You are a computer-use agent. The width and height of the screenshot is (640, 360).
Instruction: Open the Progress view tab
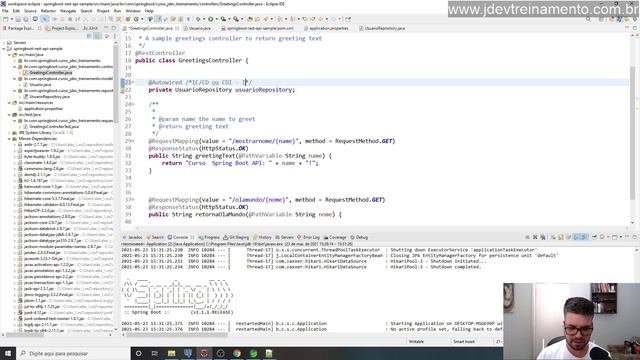209,237
